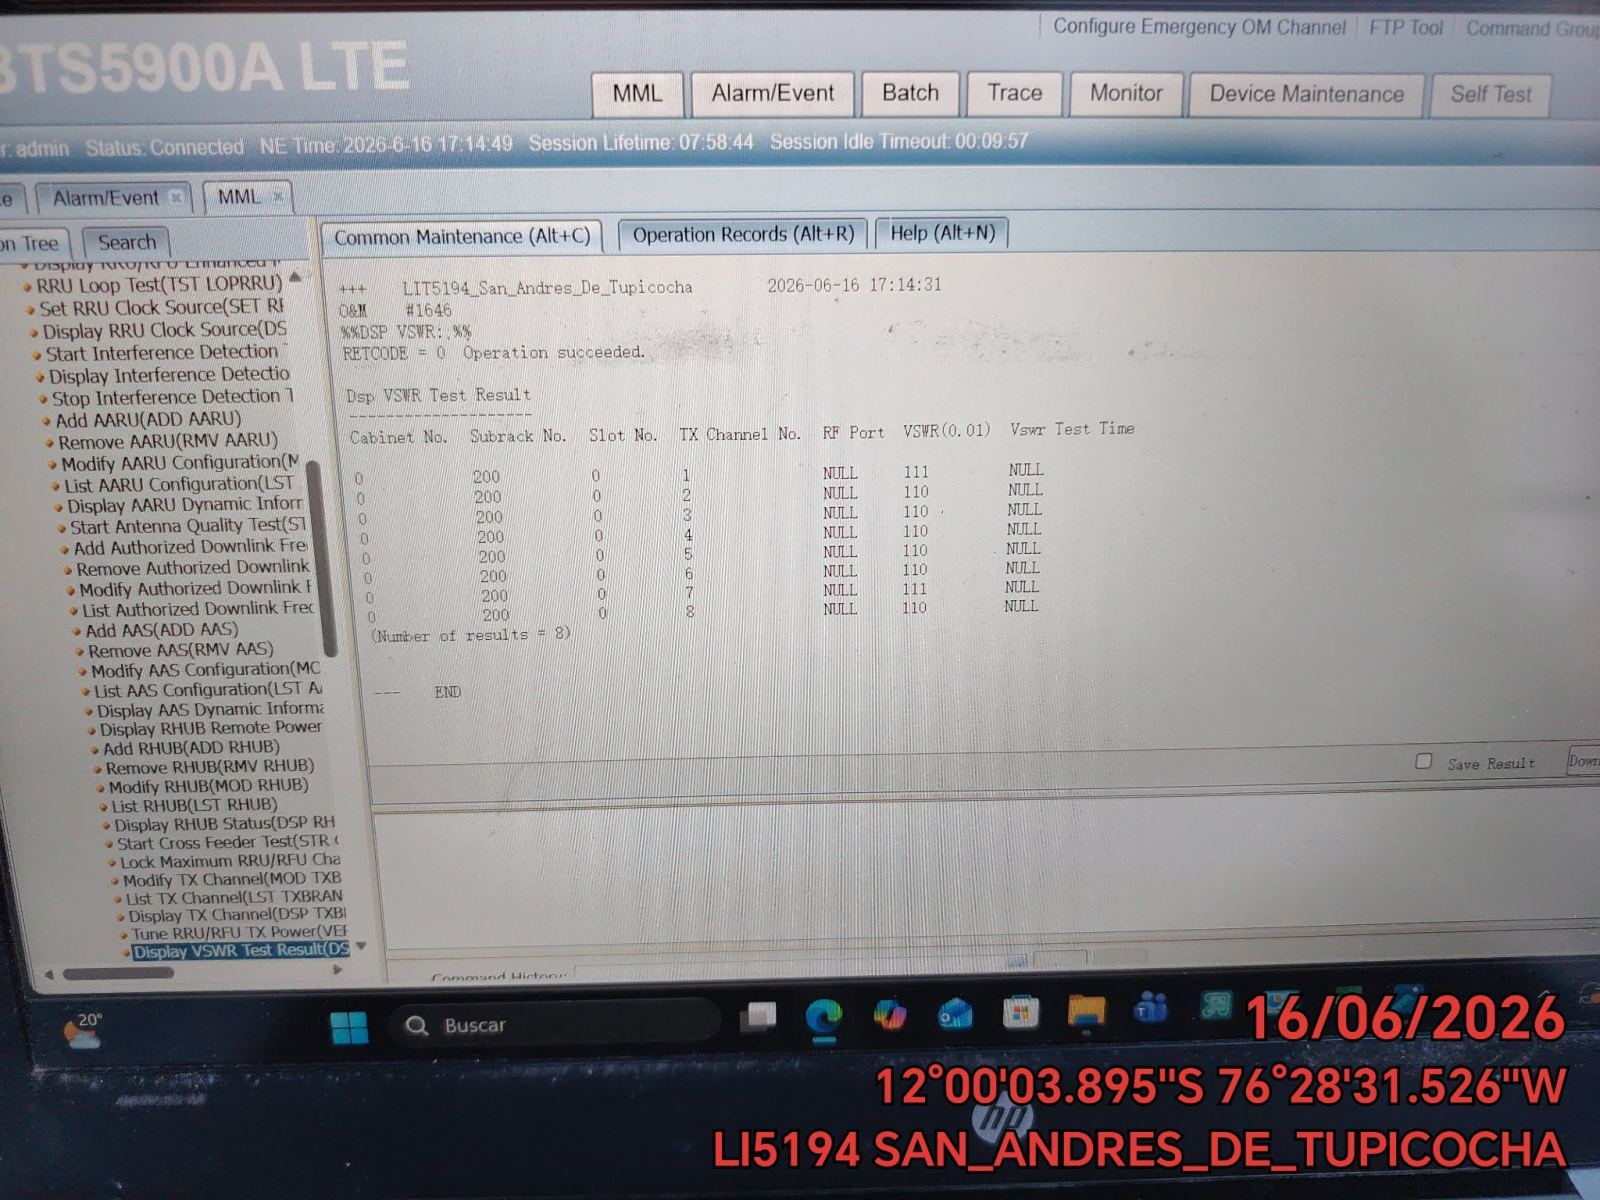Launch Microsoft Edge from the taskbar
The image size is (1600, 1200).
point(823,1017)
